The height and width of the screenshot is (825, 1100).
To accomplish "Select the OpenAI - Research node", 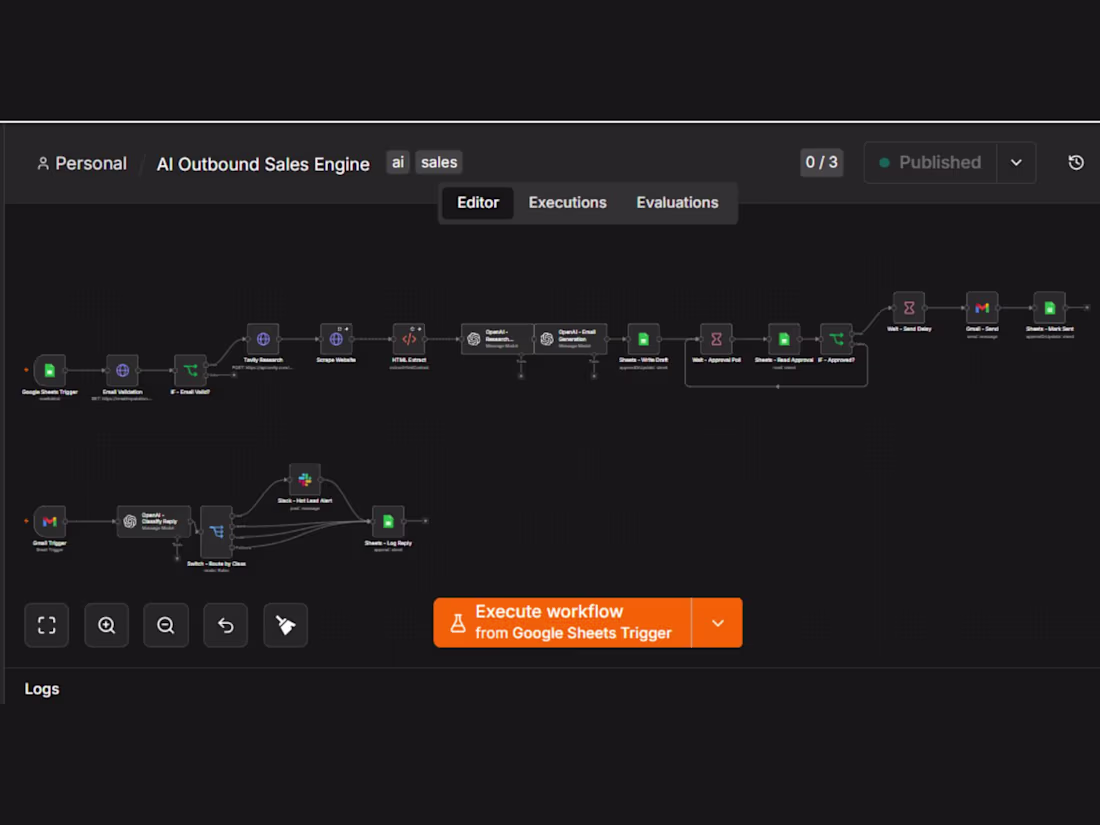I will click(497, 339).
